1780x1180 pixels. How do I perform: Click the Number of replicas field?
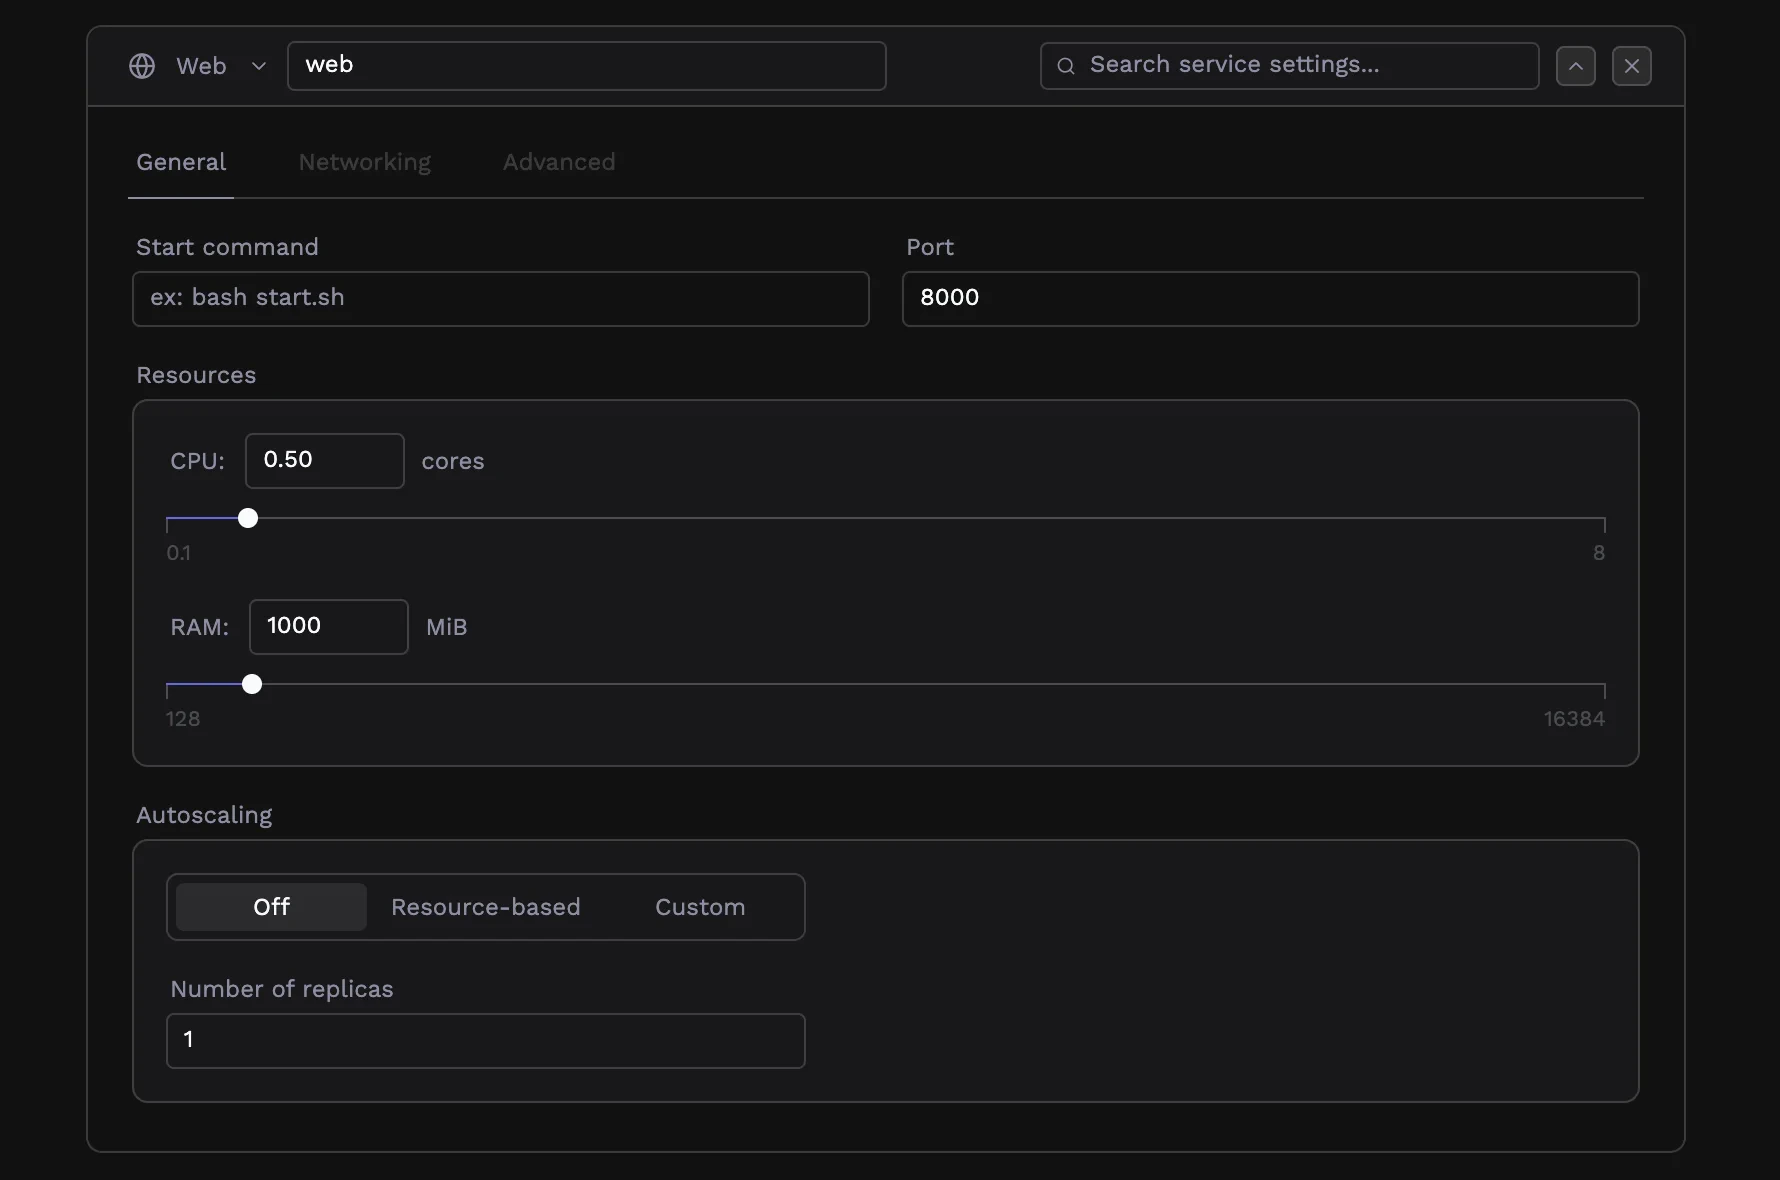[x=485, y=1040]
